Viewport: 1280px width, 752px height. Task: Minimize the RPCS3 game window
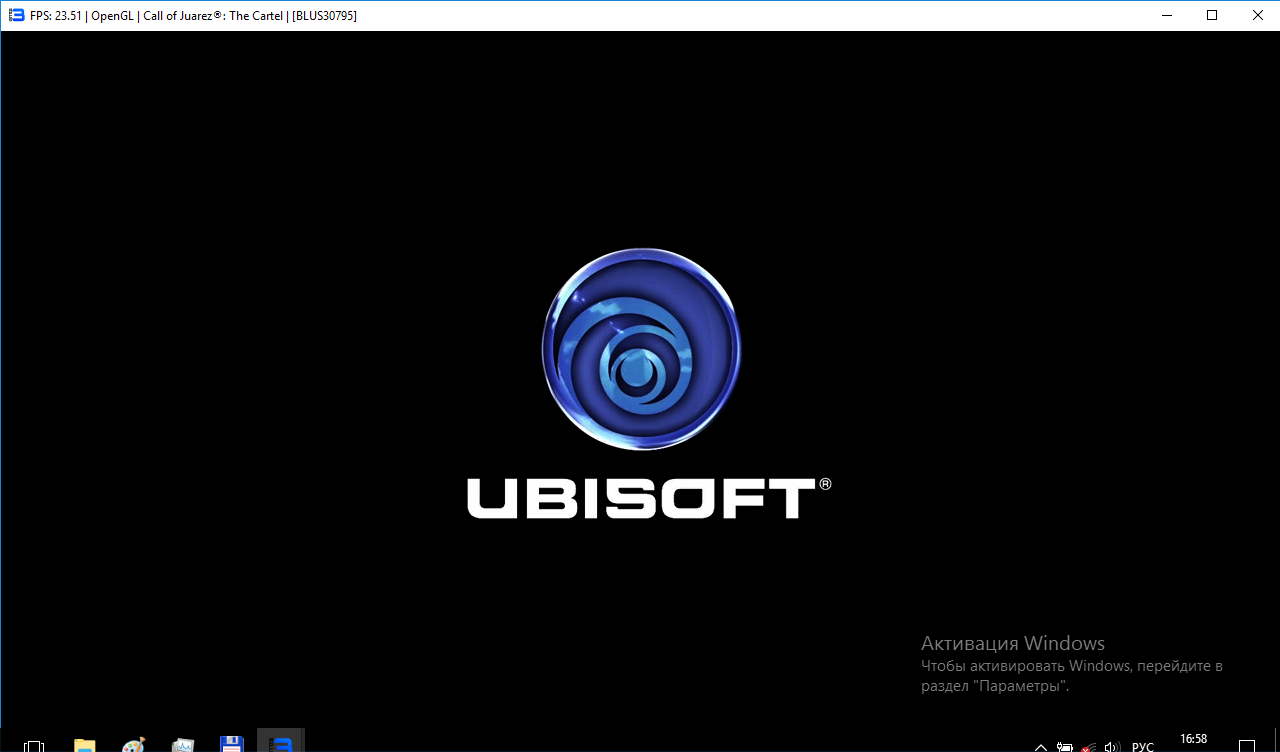(1166, 15)
